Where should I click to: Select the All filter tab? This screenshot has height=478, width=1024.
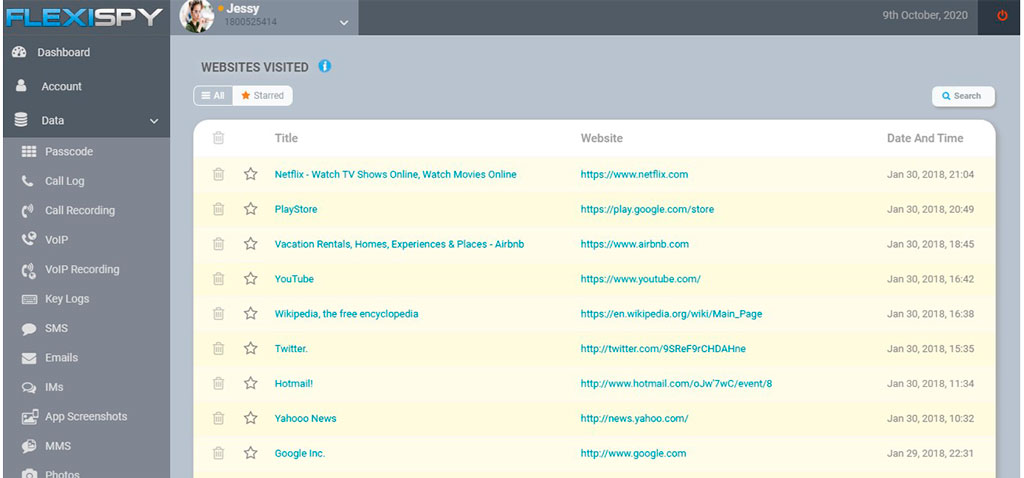[x=213, y=95]
